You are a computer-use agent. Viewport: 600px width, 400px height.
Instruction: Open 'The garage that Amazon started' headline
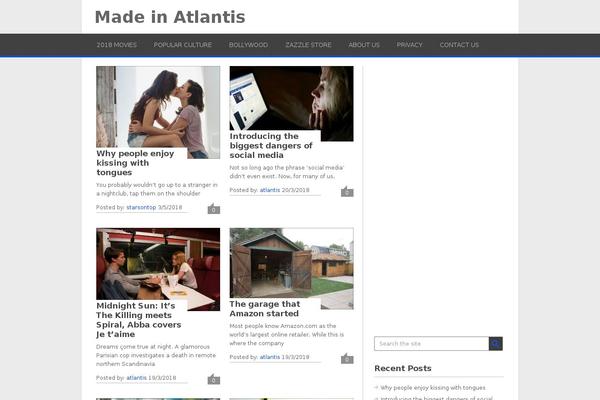pos(265,309)
